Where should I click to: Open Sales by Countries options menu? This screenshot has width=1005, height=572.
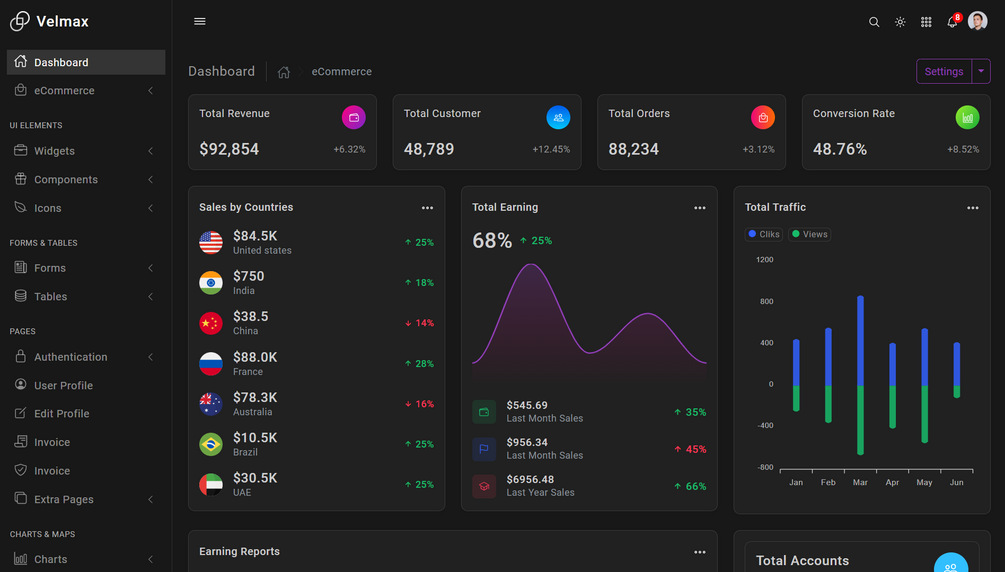click(x=428, y=208)
